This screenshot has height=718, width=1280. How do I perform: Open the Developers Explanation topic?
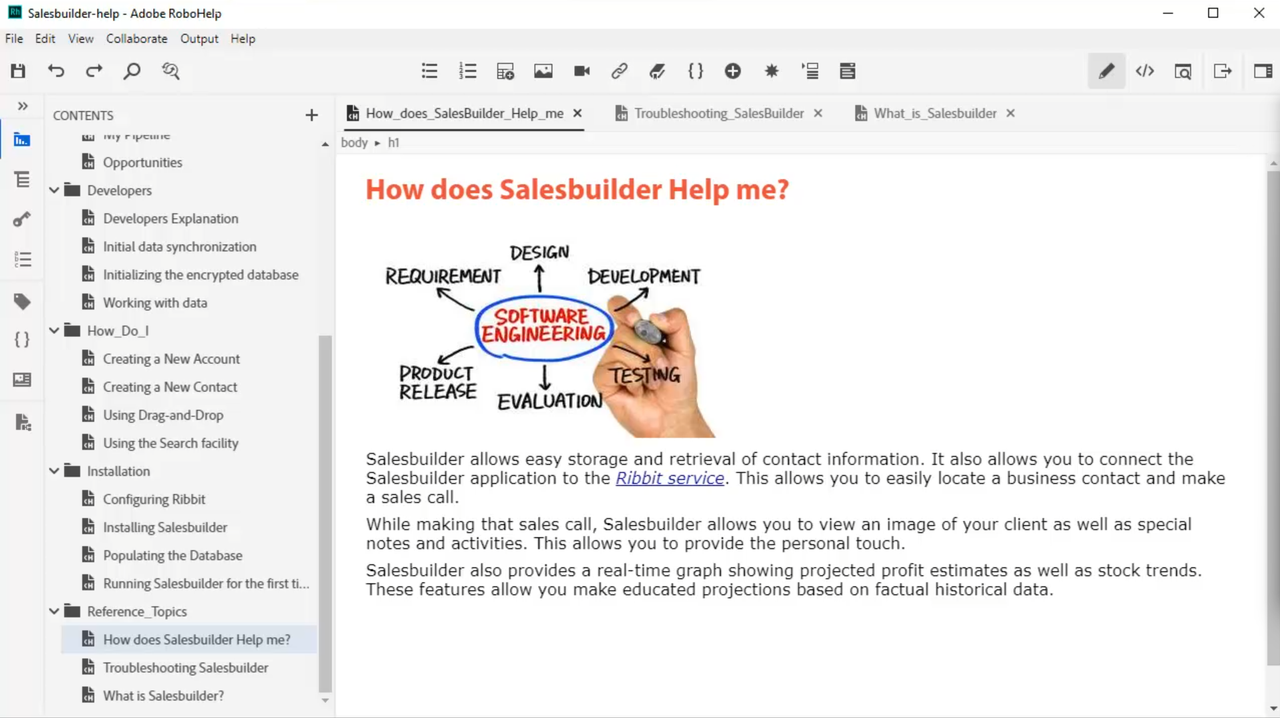(170, 218)
